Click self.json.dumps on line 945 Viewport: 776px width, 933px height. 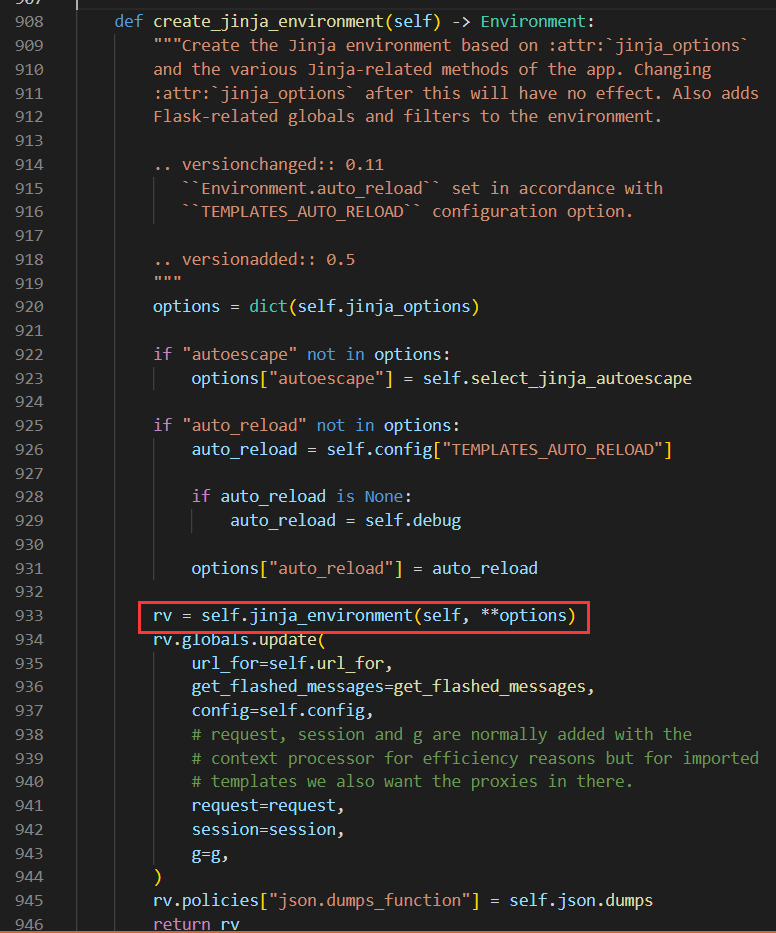[x=581, y=901]
